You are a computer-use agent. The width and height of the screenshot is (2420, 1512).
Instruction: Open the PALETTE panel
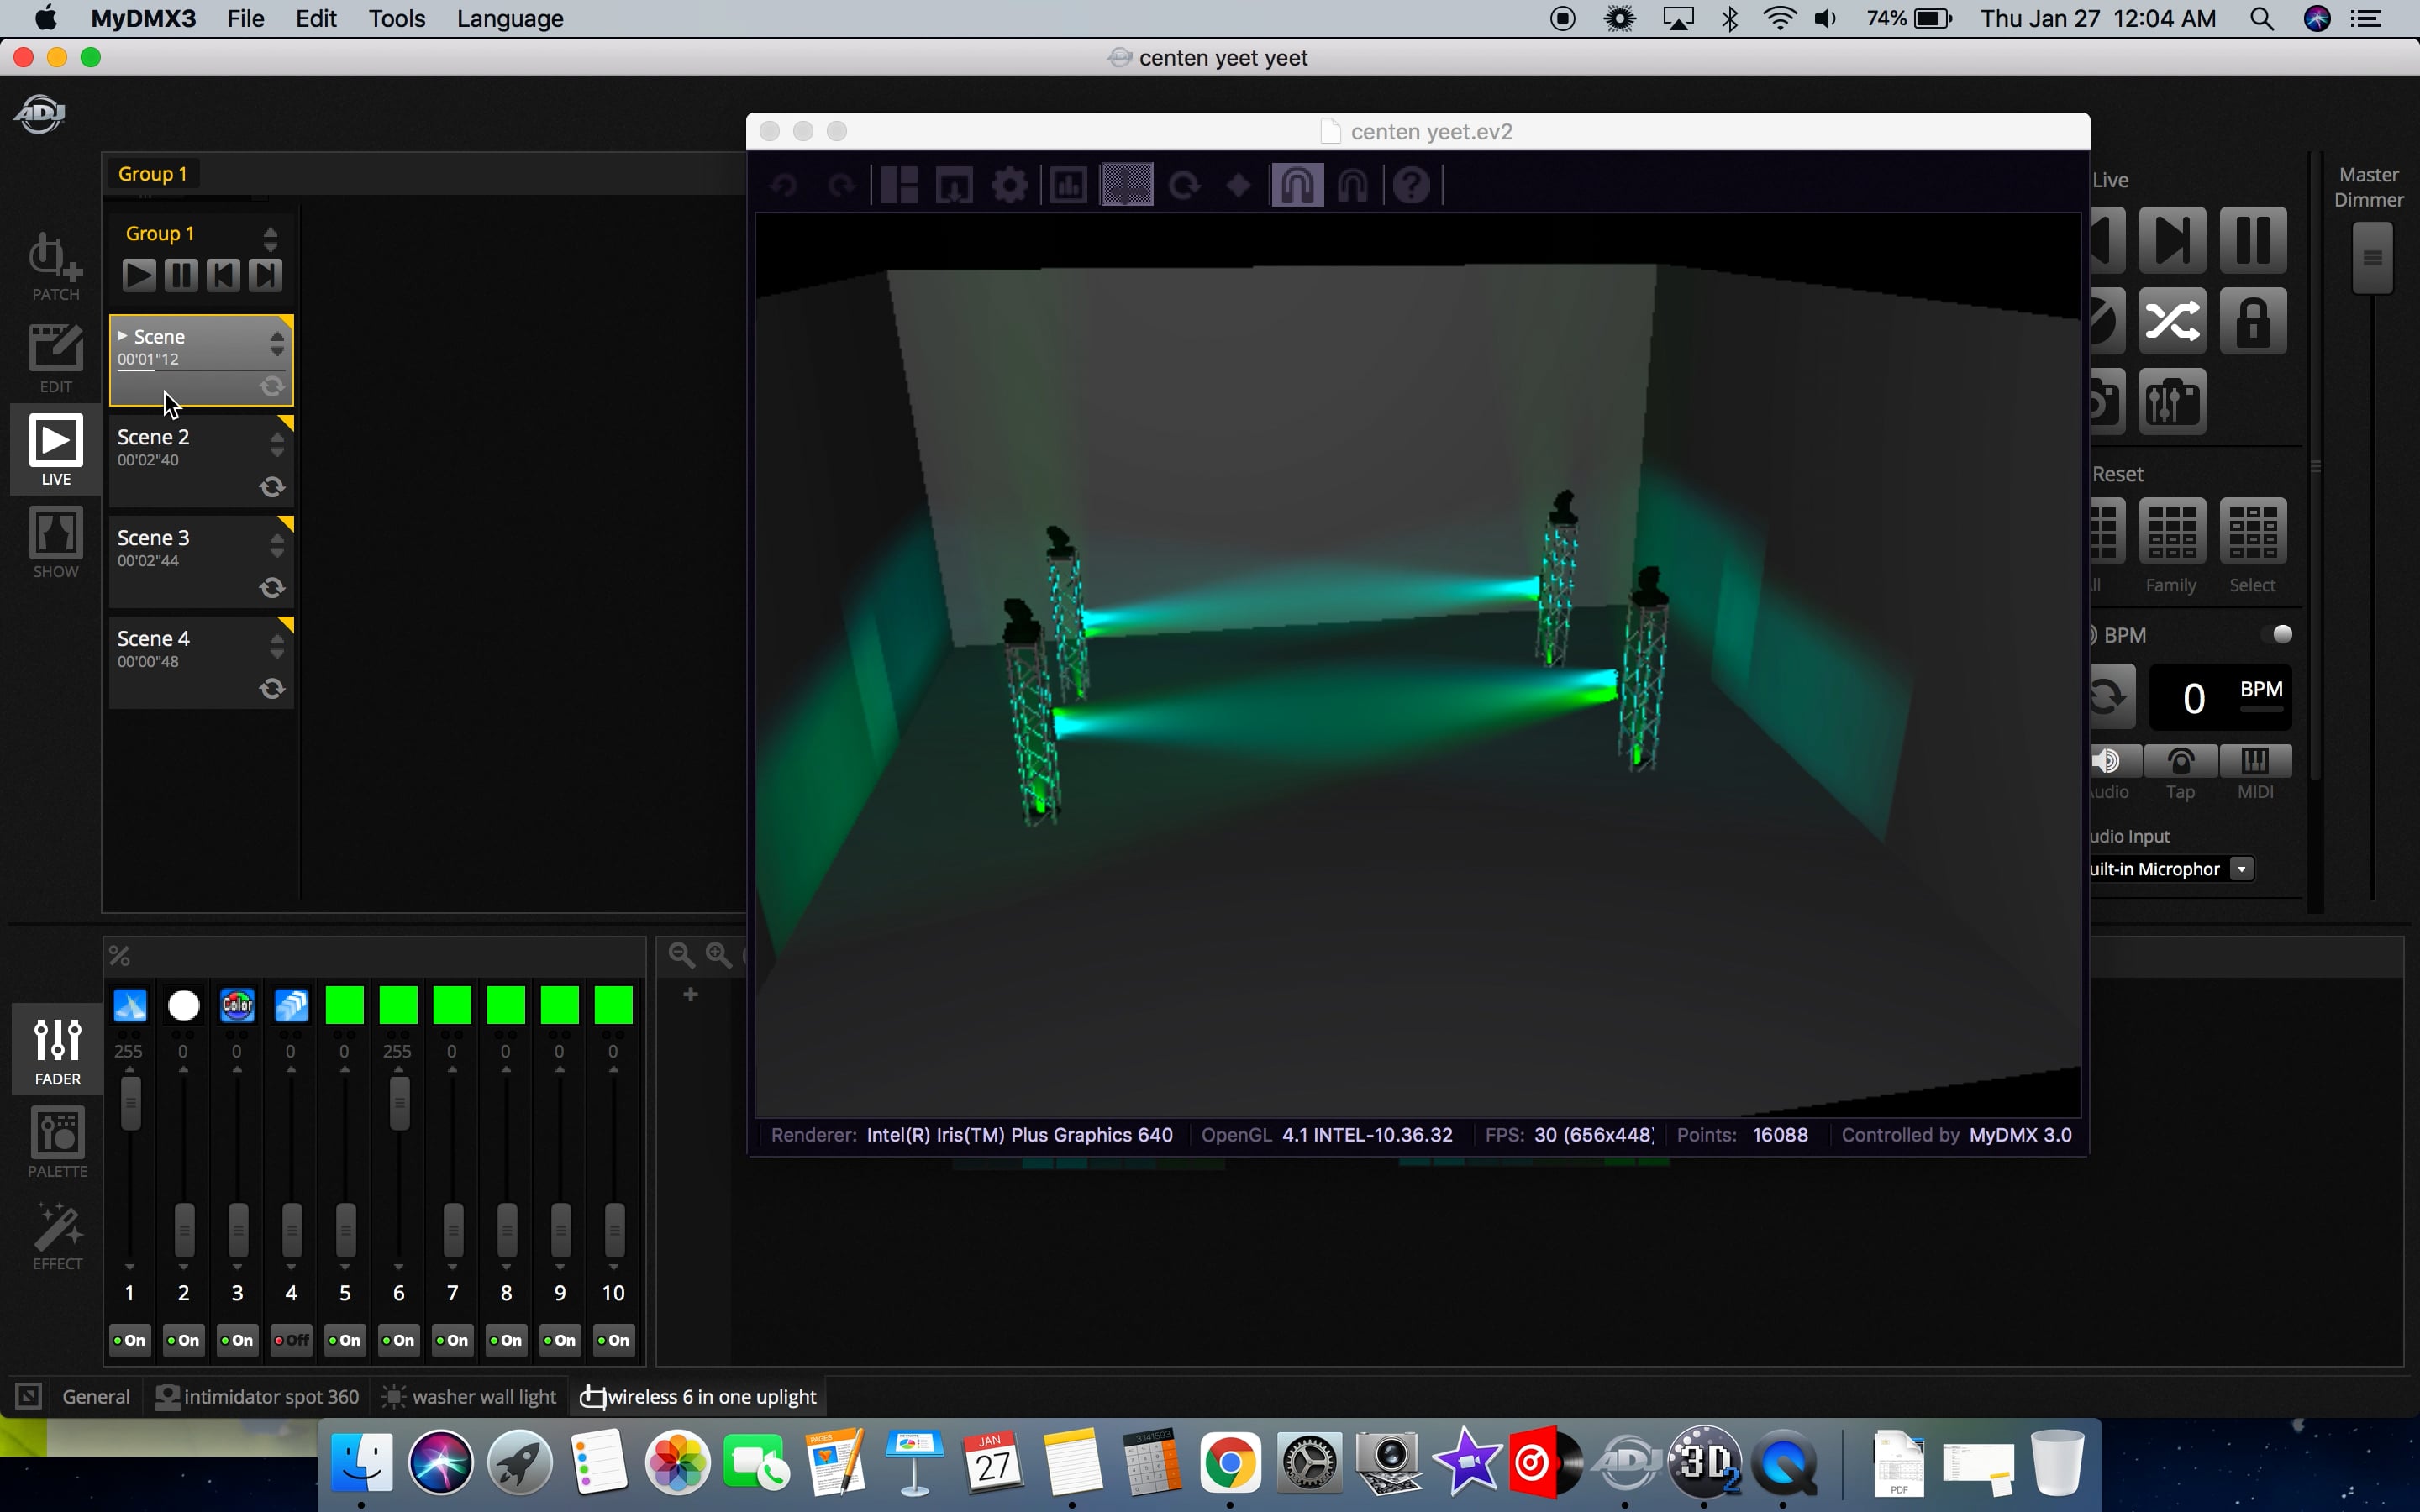(57, 1142)
